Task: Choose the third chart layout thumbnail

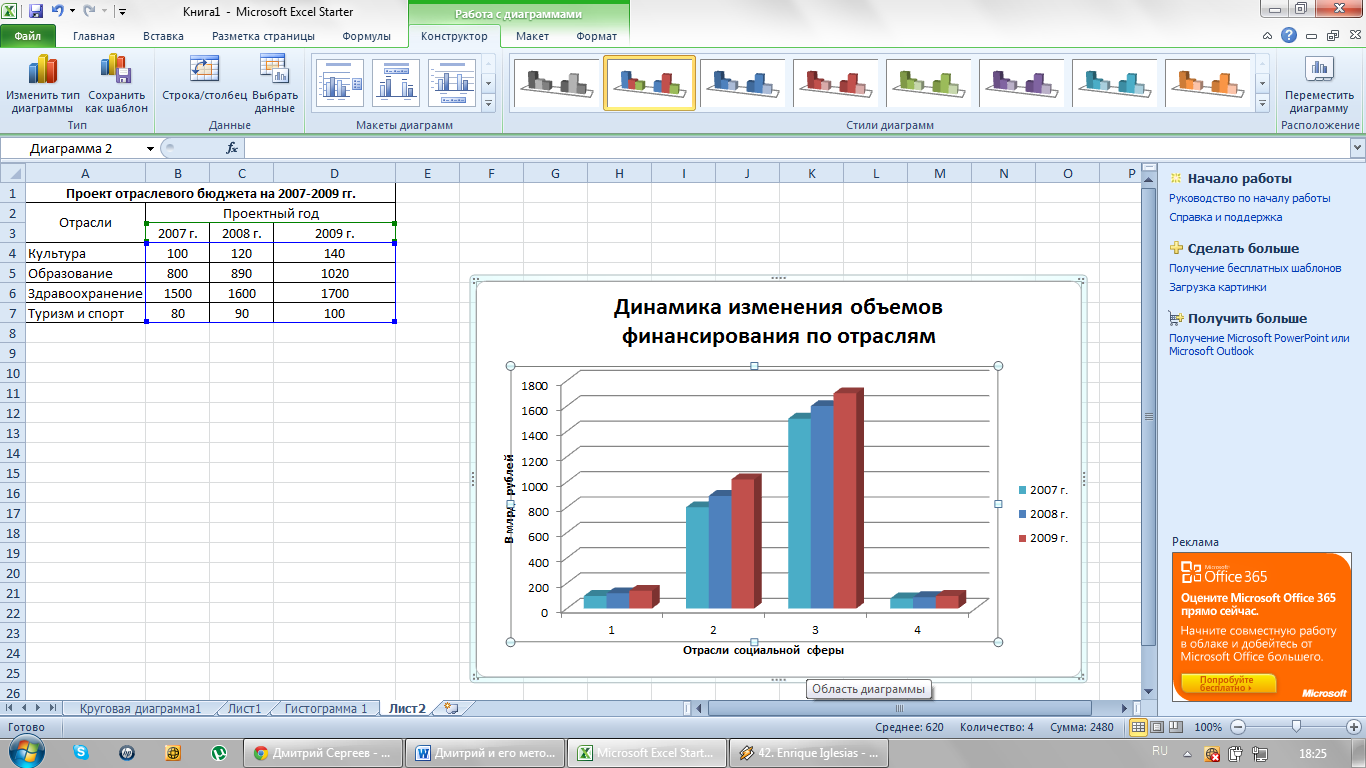Action: (x=453, y=83)
